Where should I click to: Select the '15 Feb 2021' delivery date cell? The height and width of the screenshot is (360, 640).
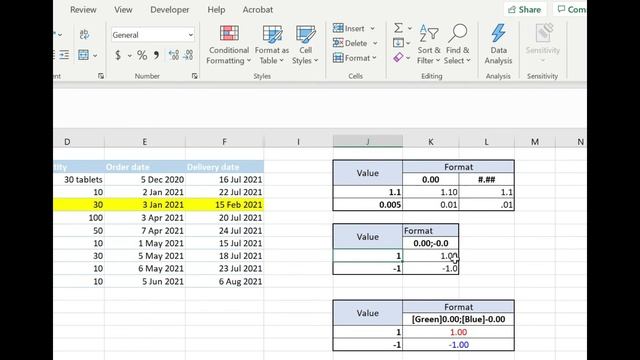[x=224, y=204]
